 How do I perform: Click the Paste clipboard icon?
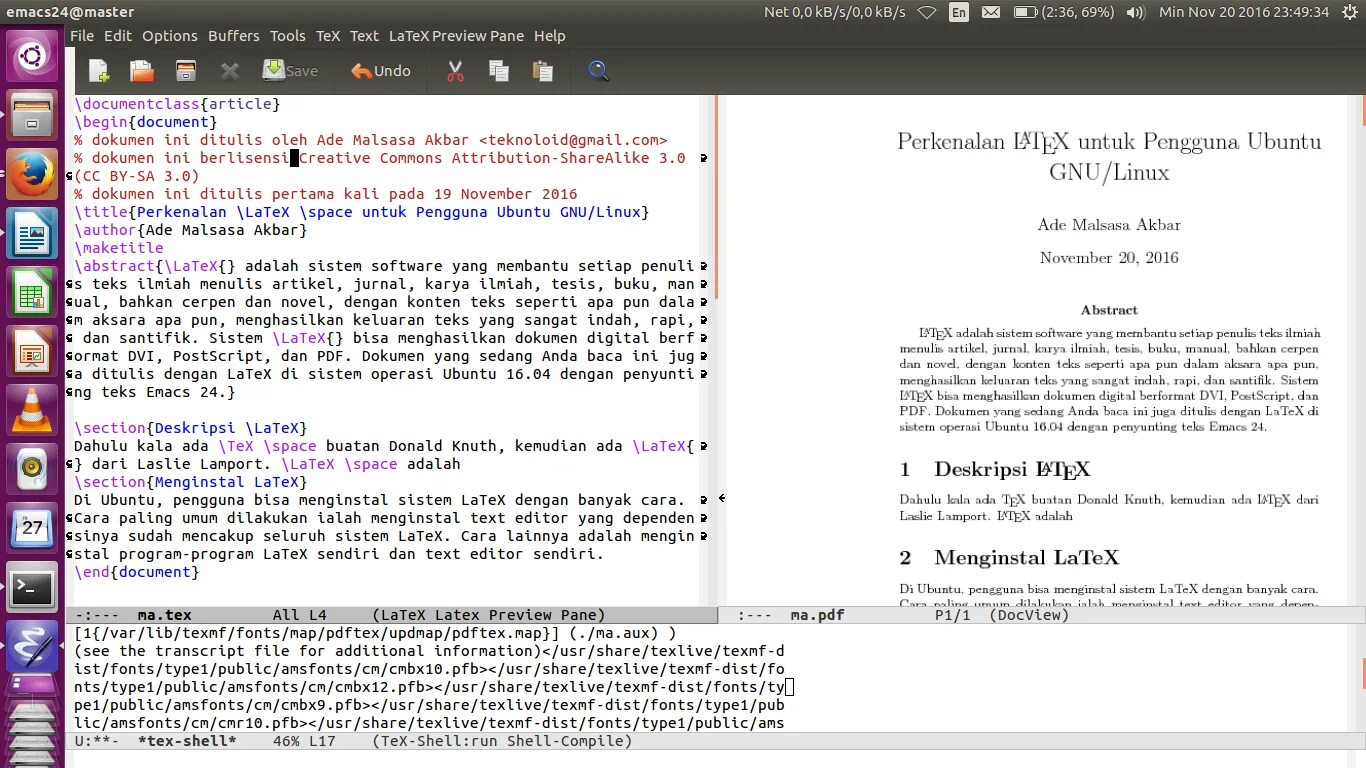[x=542, y=71]
